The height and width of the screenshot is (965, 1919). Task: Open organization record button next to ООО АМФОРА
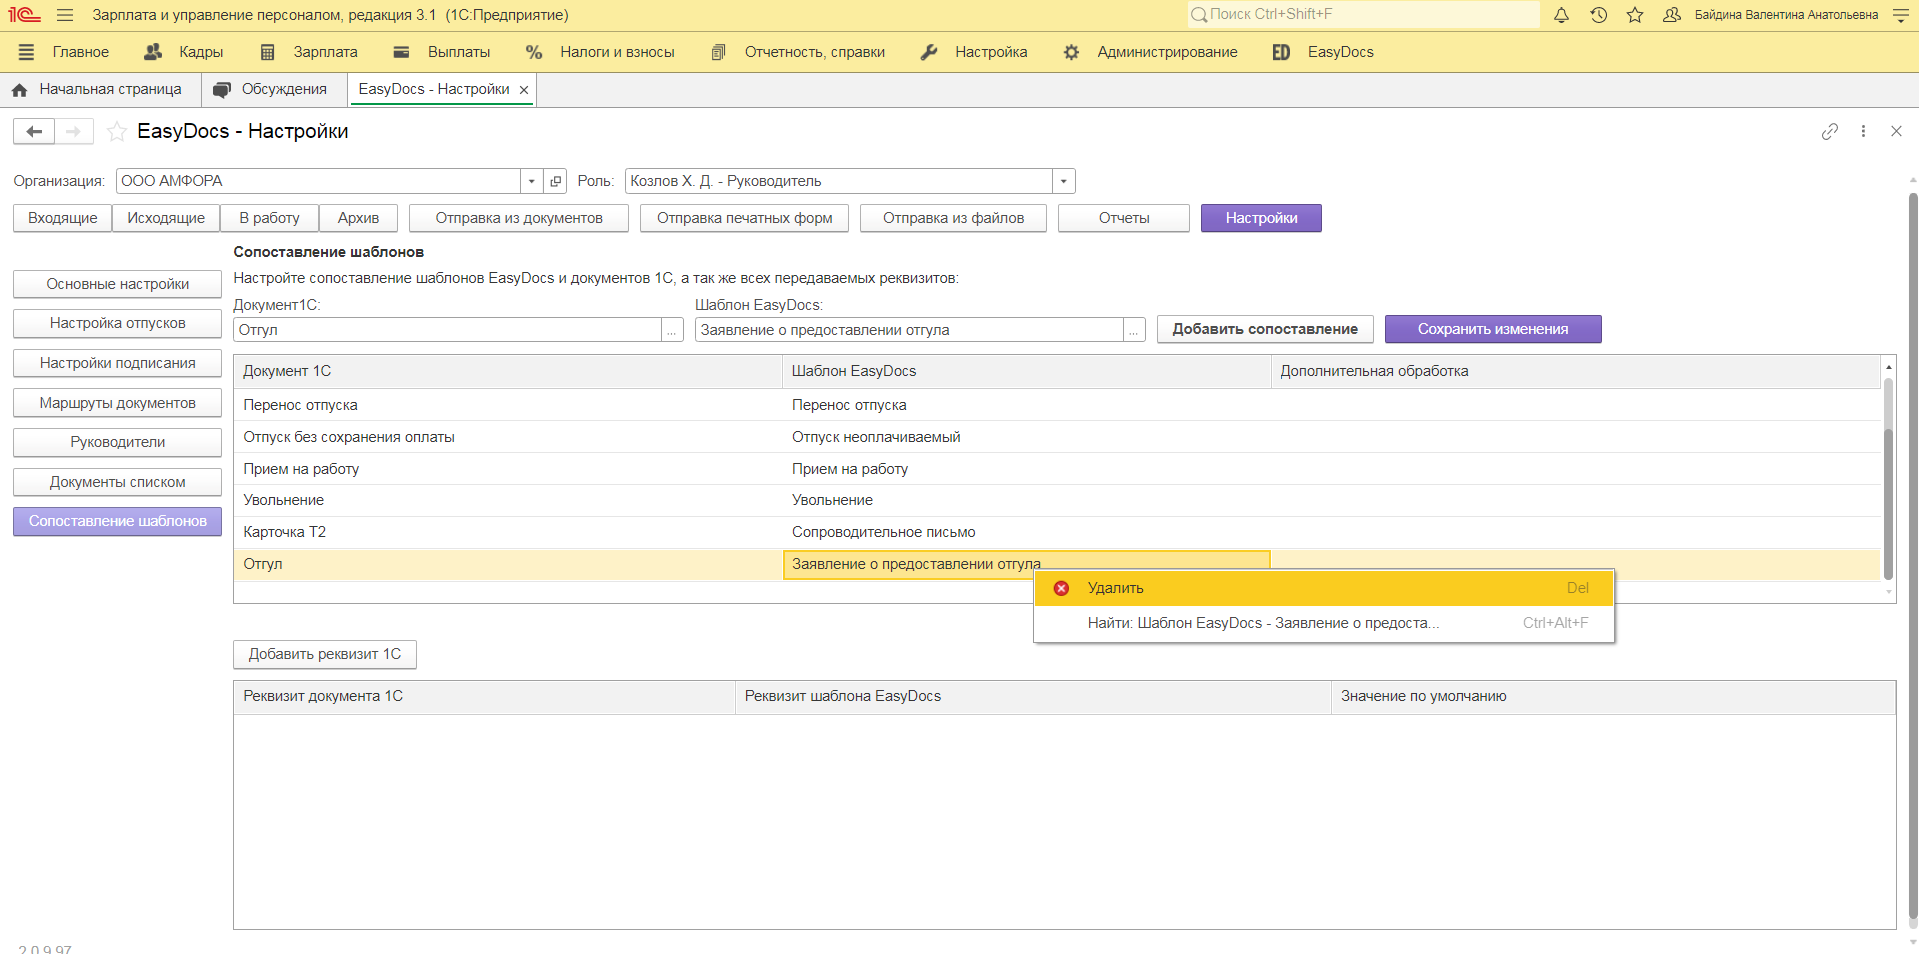(556, 181)
